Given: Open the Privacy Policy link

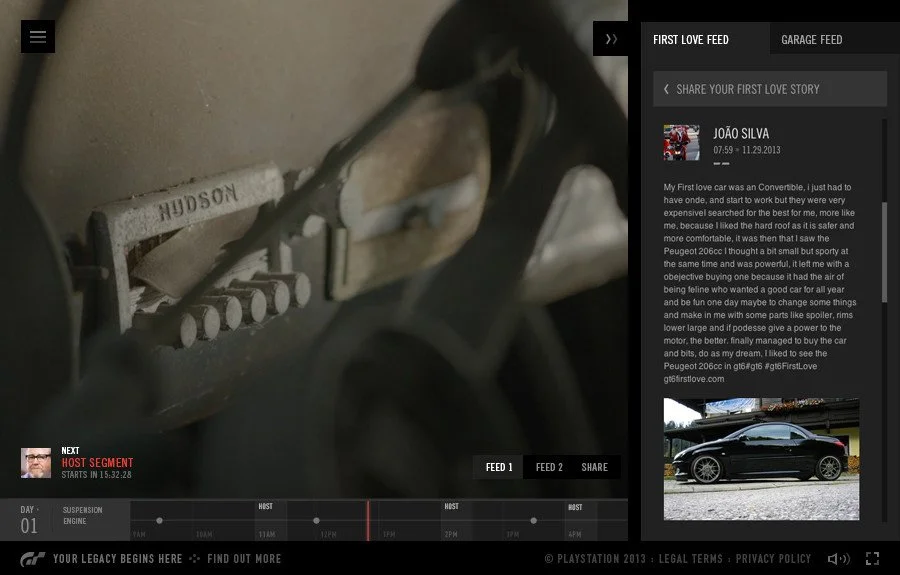Looking at the screenshot, I should [x=773, y=559].
